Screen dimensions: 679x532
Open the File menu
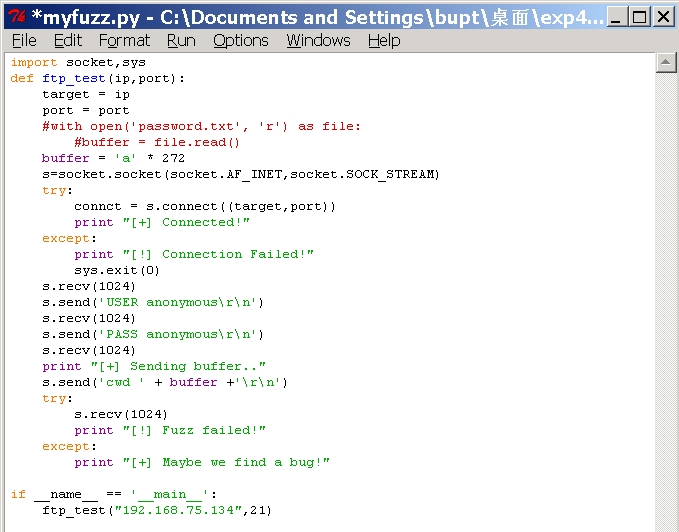[x=24, y=40]
